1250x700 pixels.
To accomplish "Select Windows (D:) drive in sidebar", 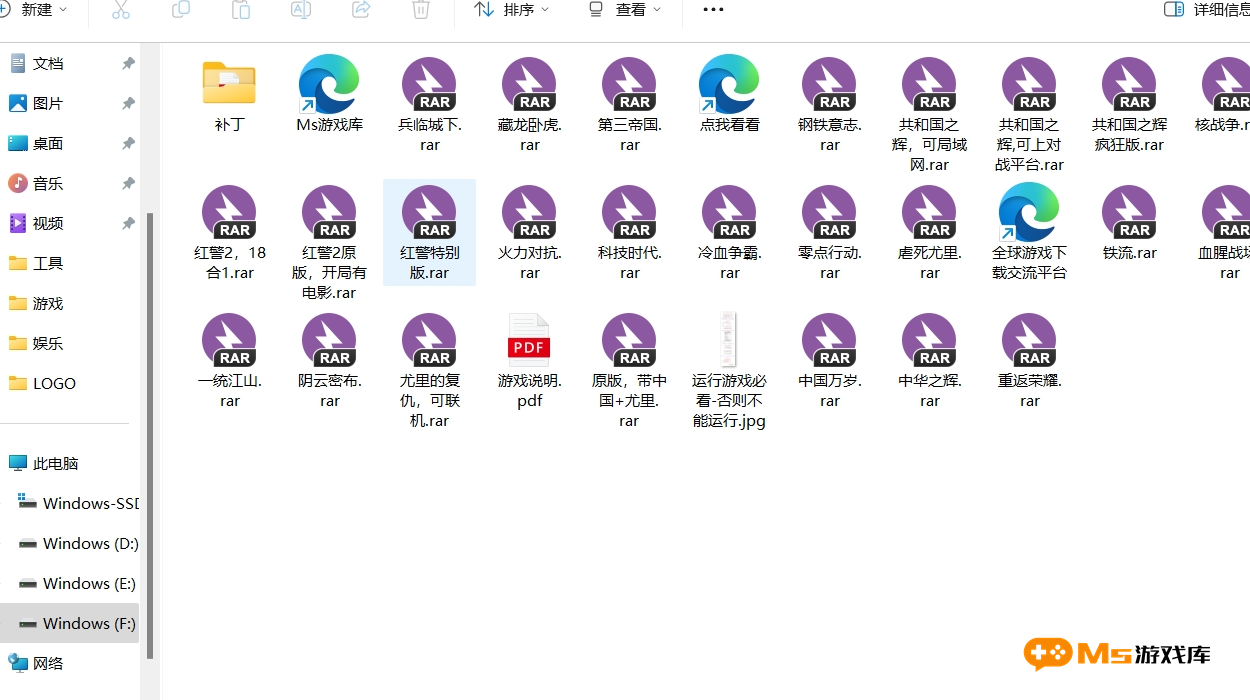I will 90,544.
